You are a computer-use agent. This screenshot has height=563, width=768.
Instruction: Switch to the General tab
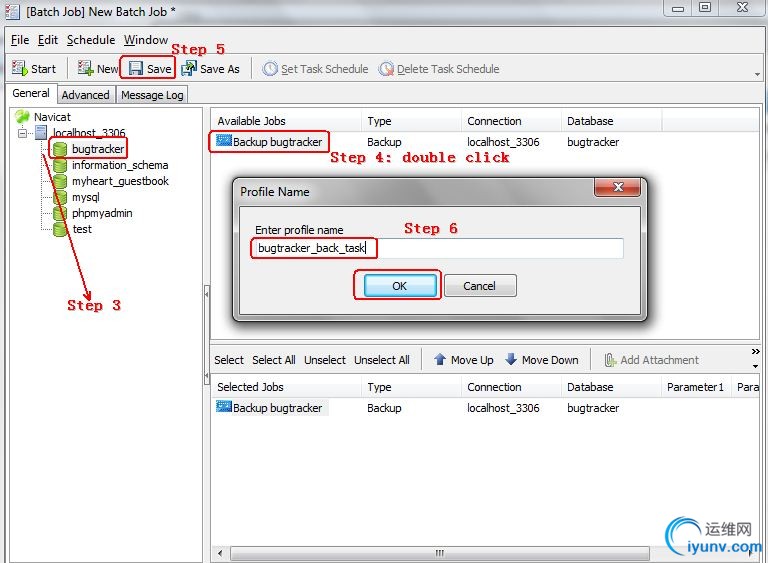(x=31, y=93)
